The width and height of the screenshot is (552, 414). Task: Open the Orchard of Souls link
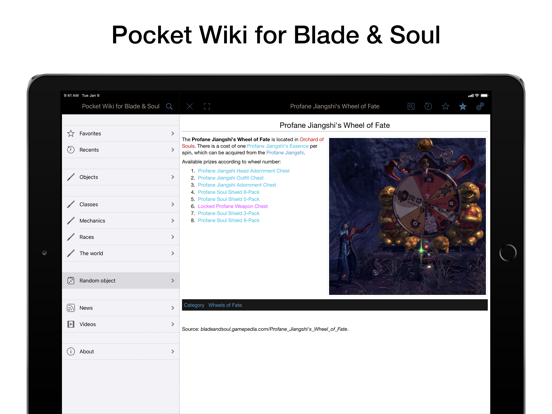click(312, 139)
